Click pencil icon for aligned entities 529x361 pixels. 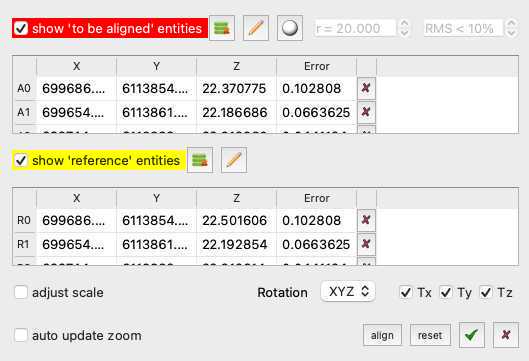click(256, 28)
